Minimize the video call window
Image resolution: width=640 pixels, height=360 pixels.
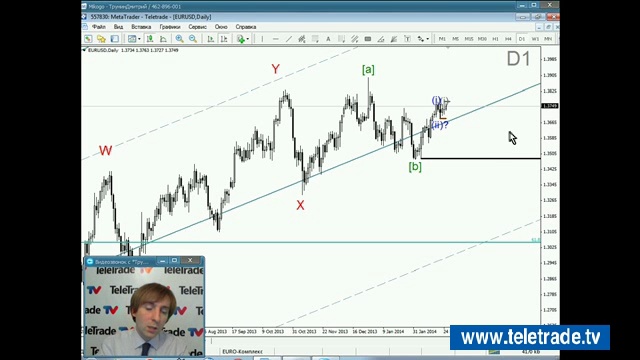click(x=162, y=260)
